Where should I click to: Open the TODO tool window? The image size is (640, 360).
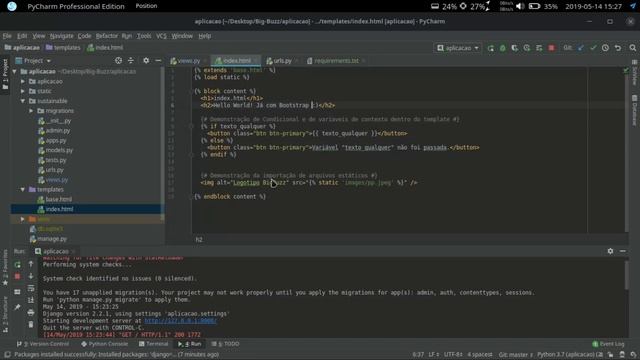[x=225, y=344]
